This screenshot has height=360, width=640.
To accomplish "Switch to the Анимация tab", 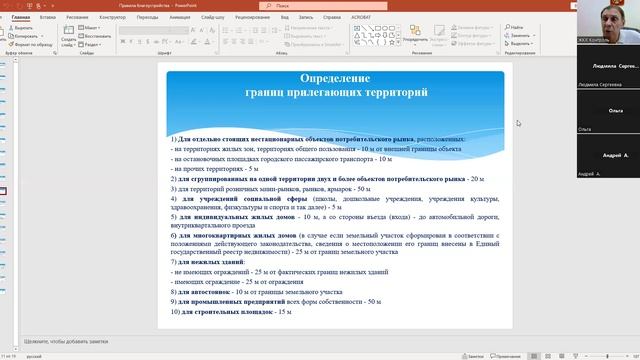I will click(180, 17).
